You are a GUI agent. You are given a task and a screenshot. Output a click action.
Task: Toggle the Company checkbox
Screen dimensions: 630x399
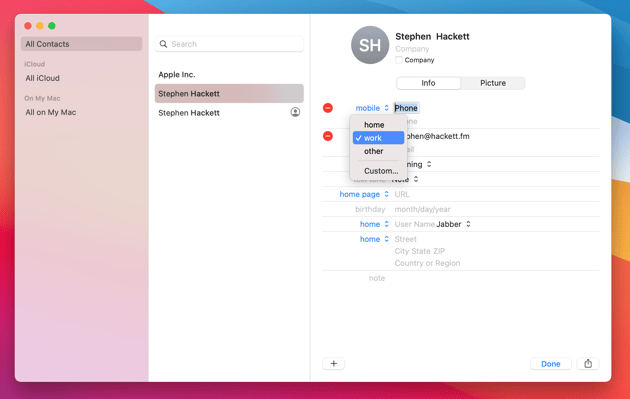pyautogui.click(x=399, y=60)
